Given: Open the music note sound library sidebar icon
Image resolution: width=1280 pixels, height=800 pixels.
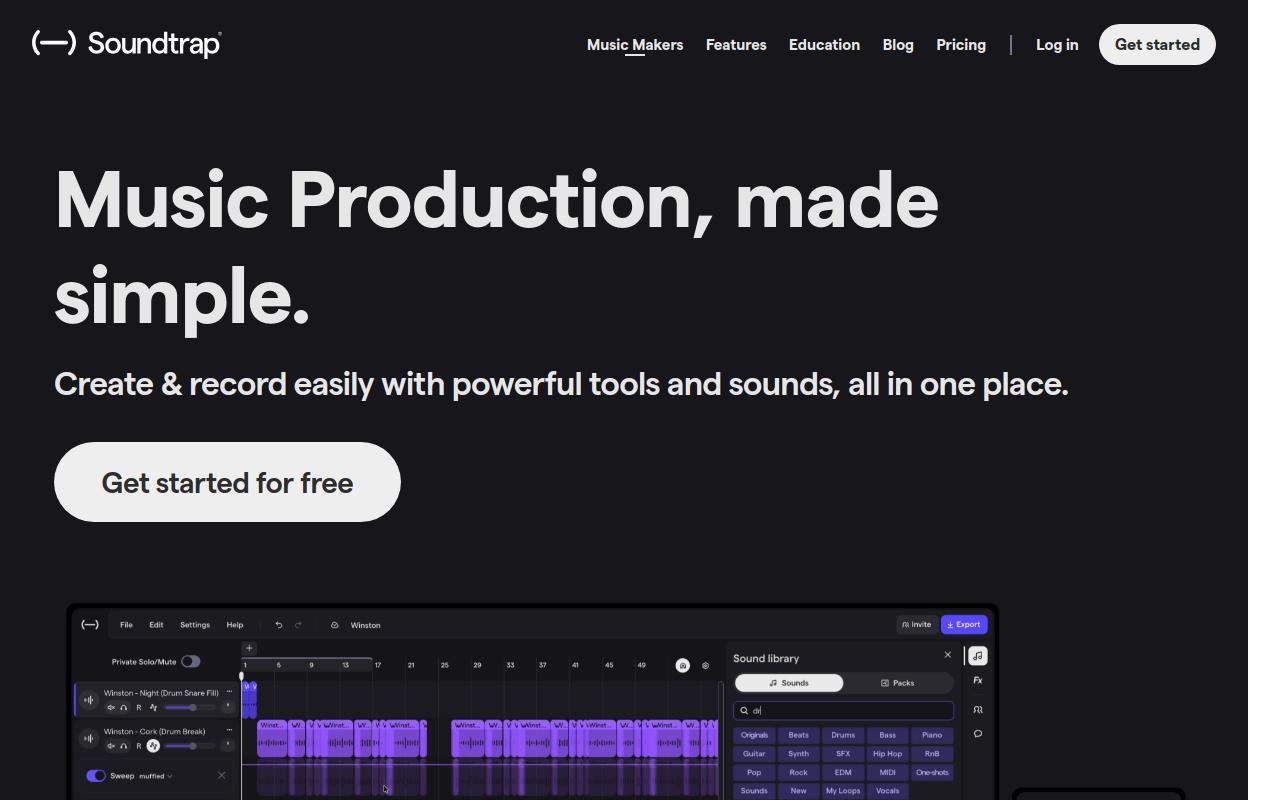Looking at the screenshot, I should point(978,656).
